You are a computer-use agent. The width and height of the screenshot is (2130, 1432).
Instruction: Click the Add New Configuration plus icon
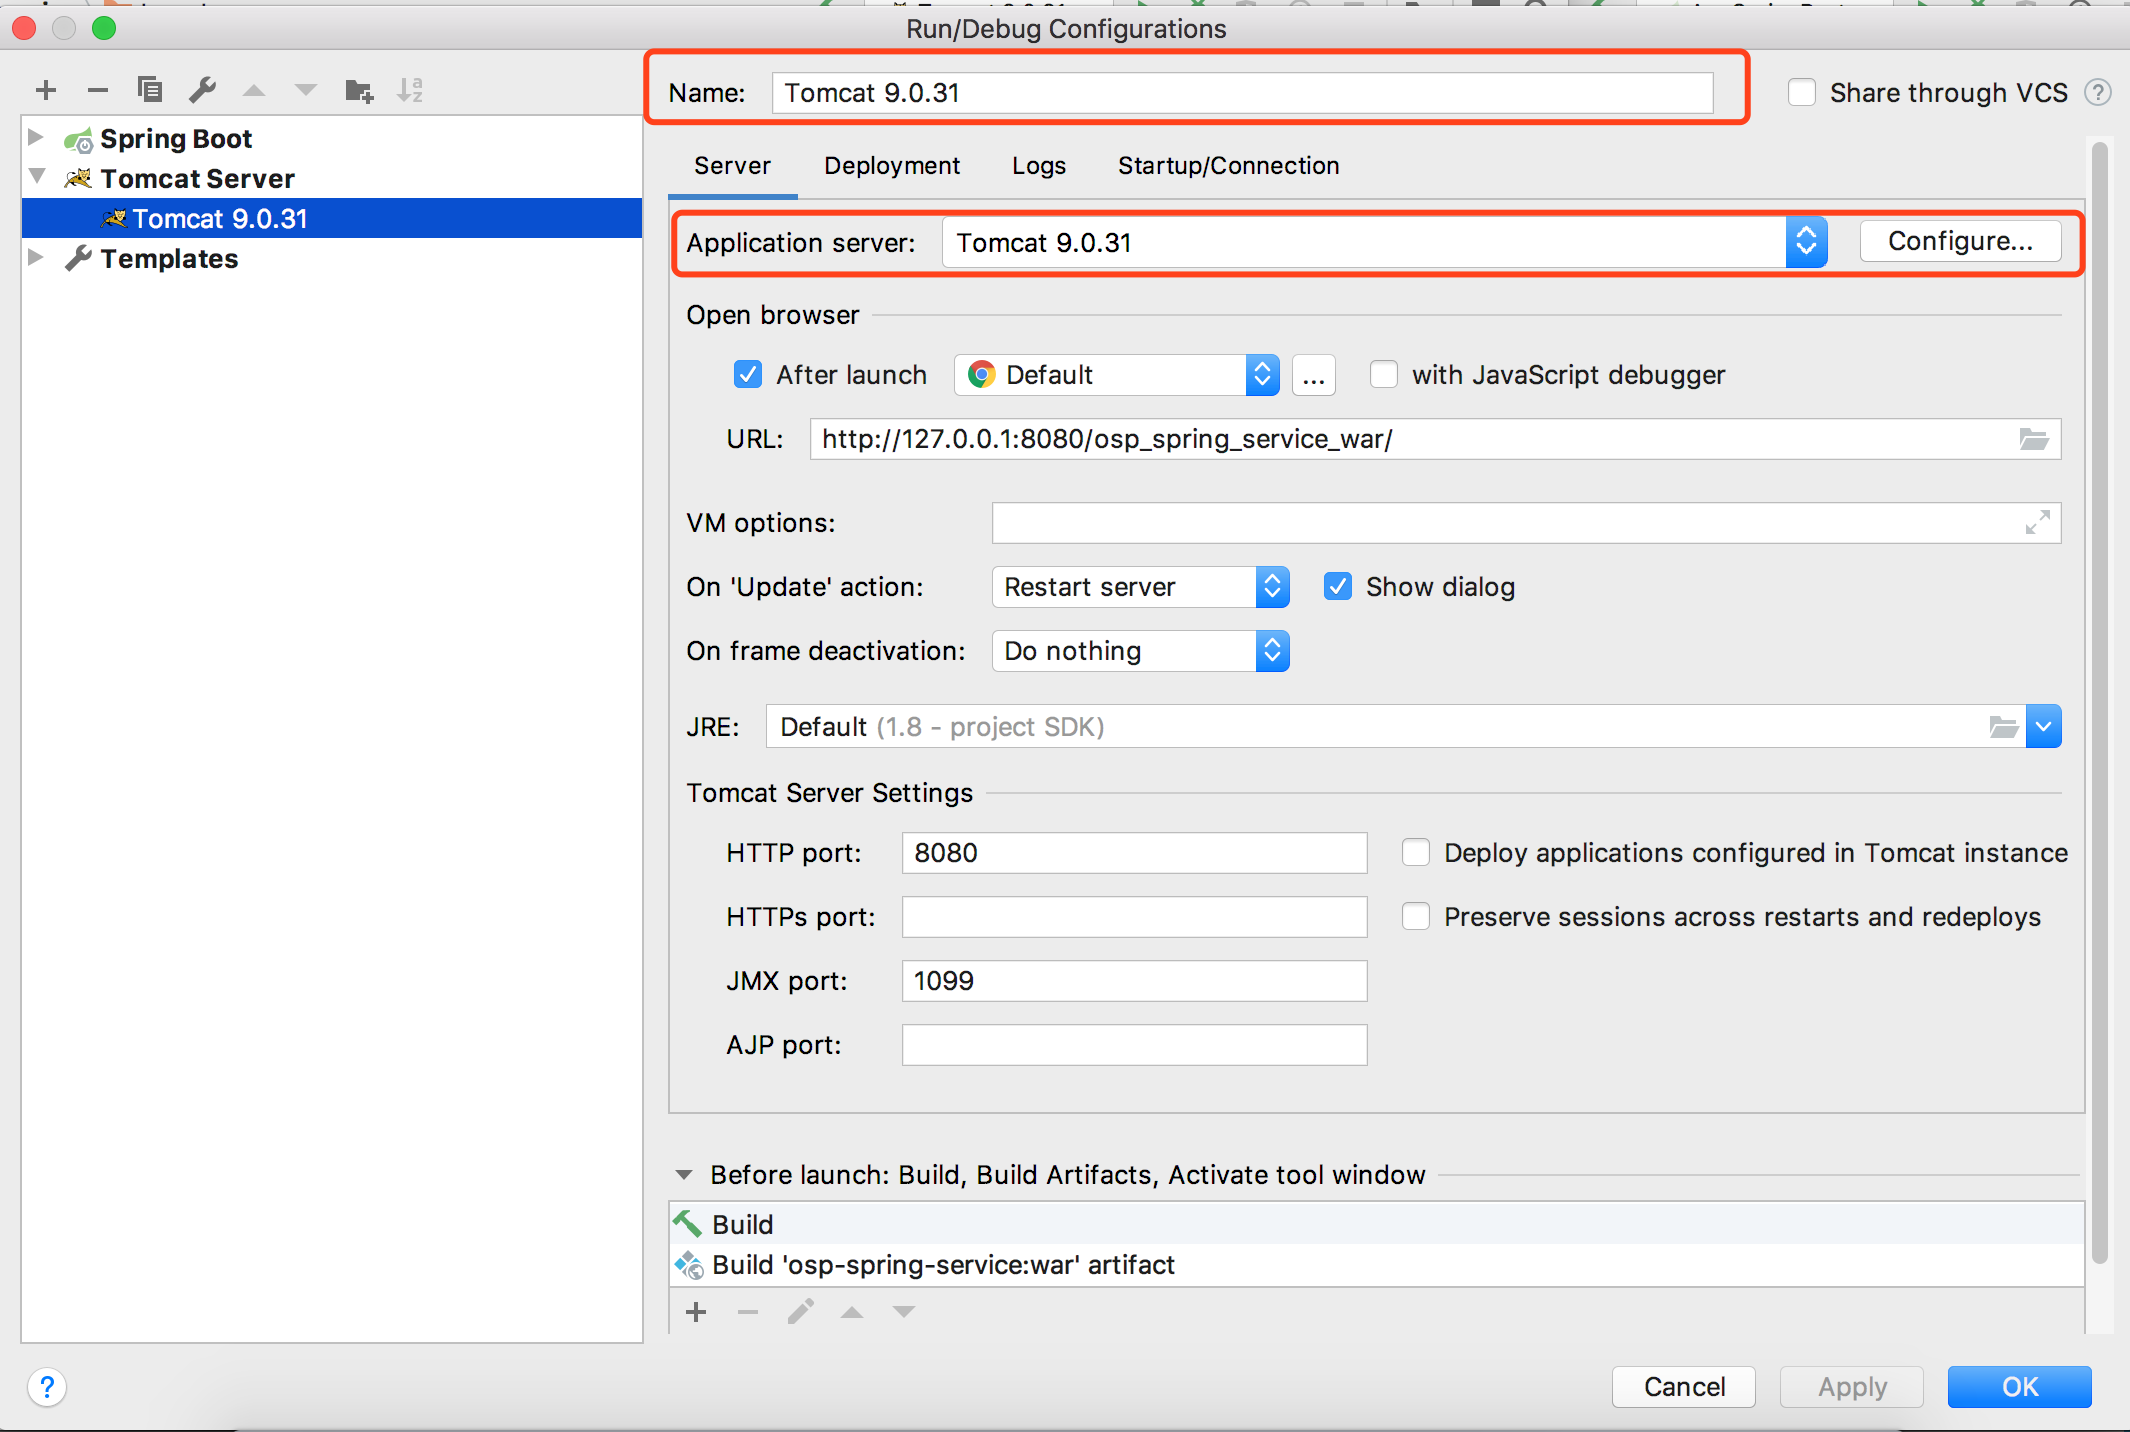46,90
